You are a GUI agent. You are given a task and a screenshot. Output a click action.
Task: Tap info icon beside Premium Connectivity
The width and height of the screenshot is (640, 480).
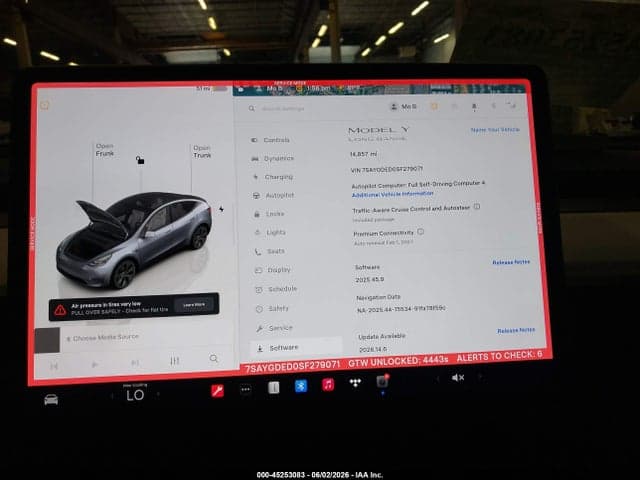[x=420, y=231]
